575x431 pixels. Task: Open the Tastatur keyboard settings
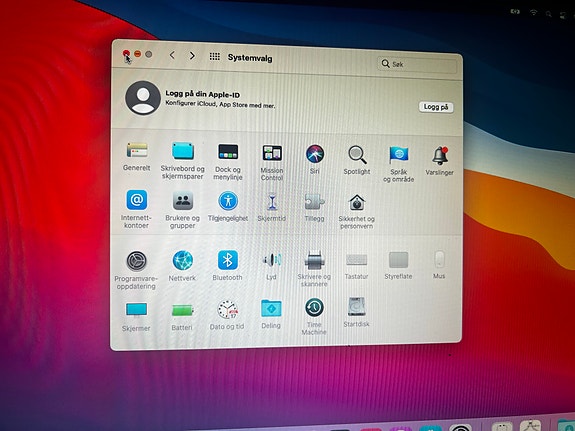click(x=356, y=260)
